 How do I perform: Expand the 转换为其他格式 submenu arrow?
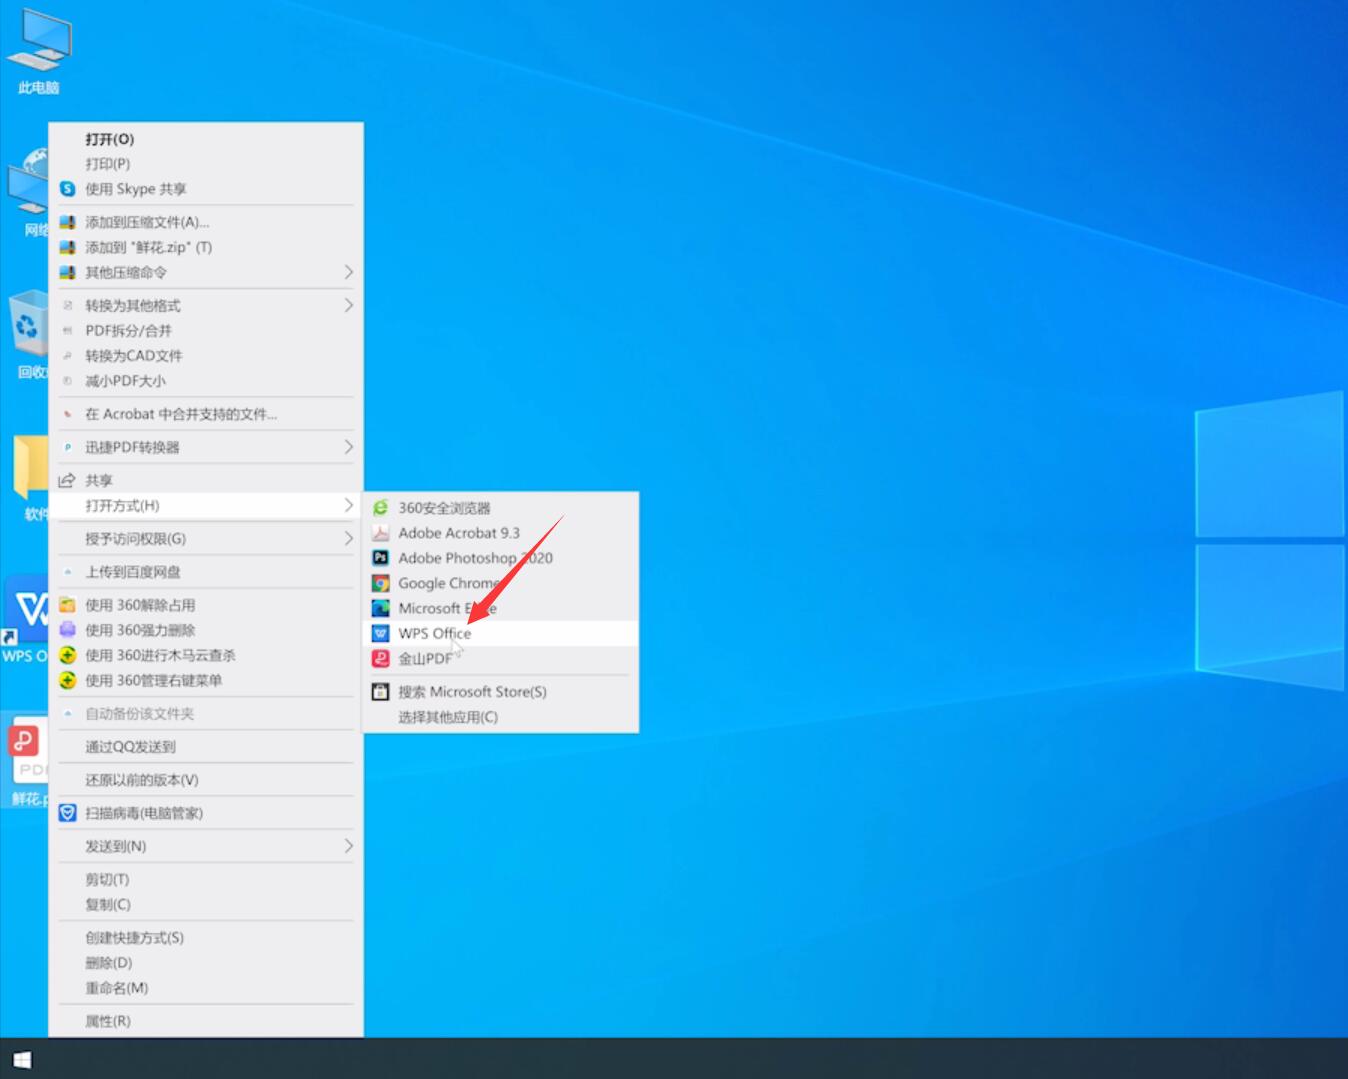coord(348,305)
